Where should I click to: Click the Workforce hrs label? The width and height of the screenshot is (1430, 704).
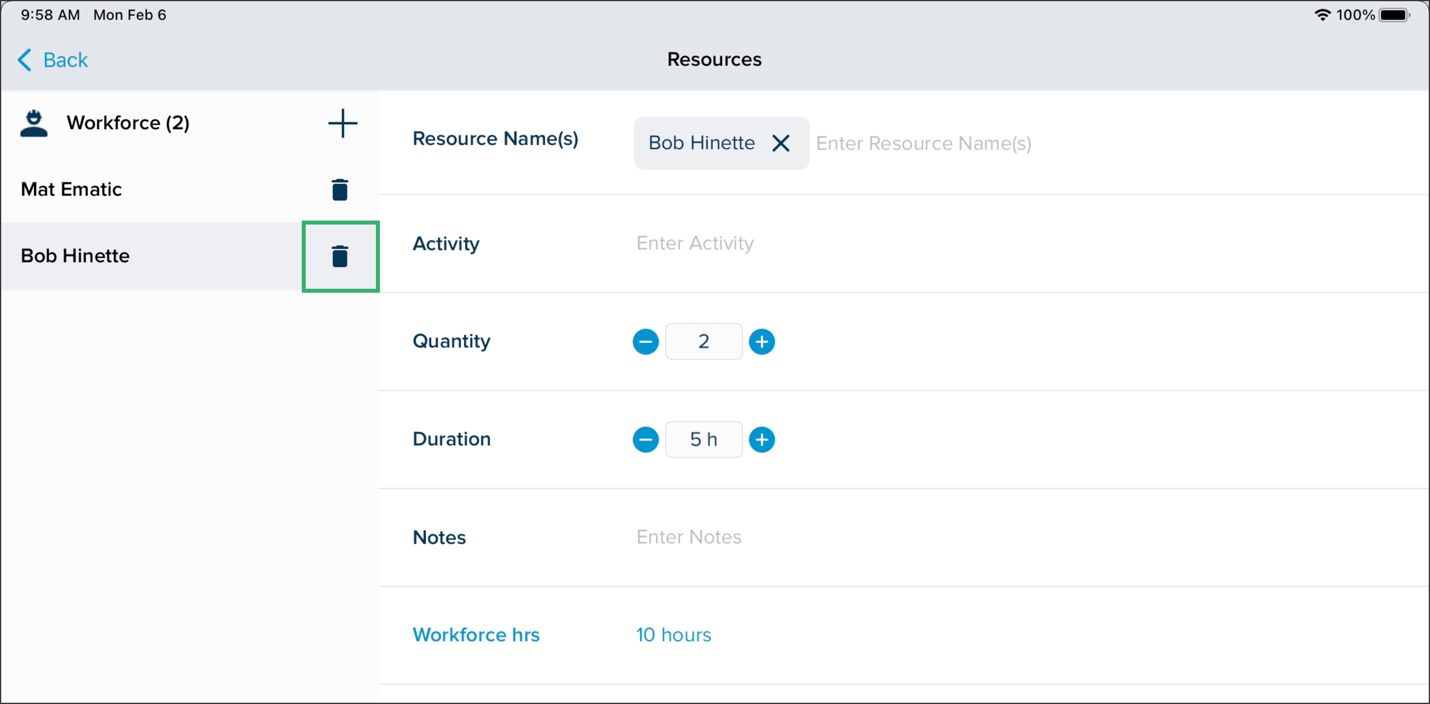click(476, 635)
